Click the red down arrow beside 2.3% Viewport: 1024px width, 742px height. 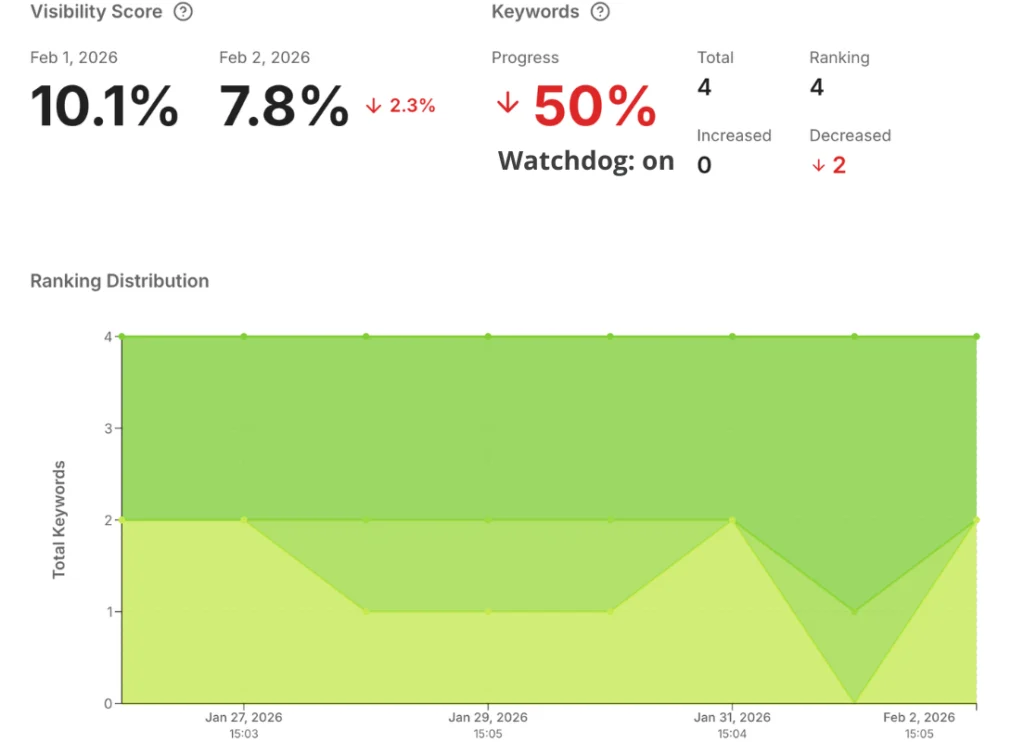tap(374, 106)
